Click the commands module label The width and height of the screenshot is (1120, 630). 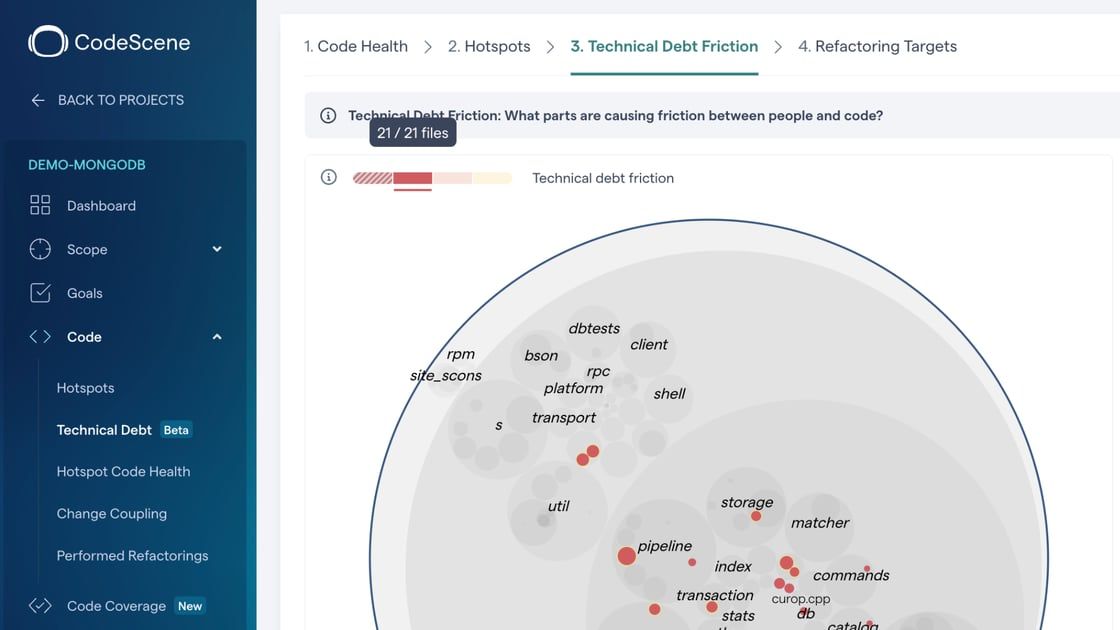[x=851, y=575]
